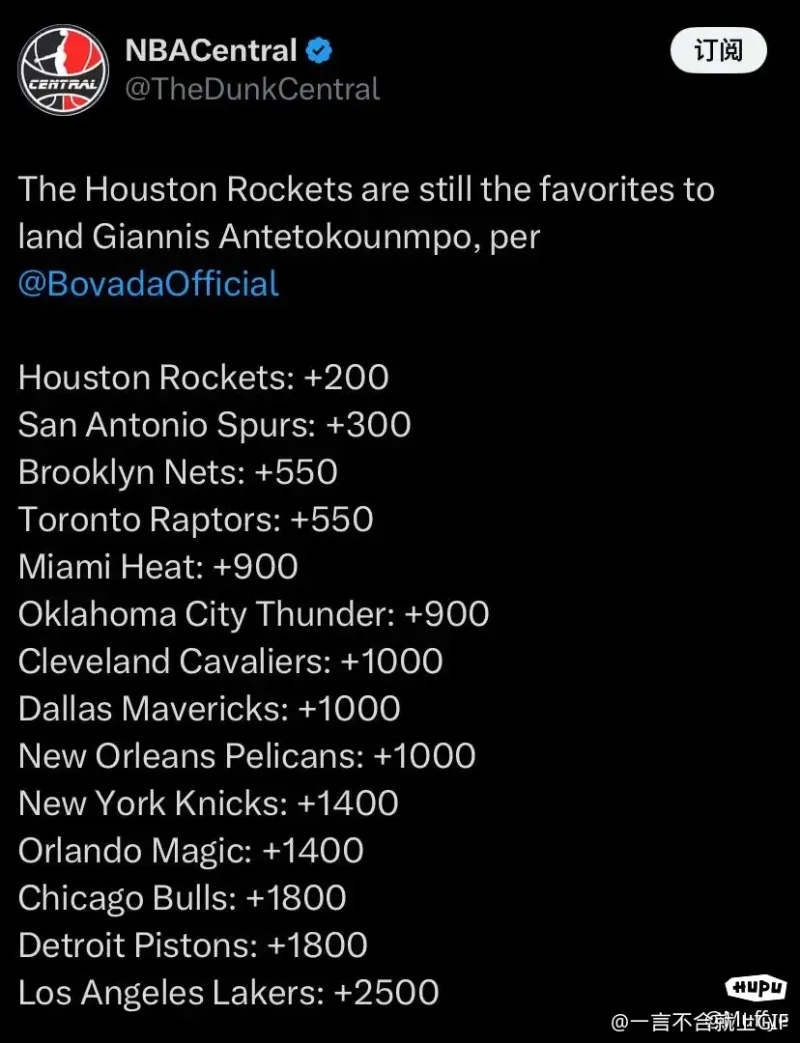Click the Chicago Bulls +1800 entry
The width and height of the screenshot is (800, 1043).
[x=182, y=898]
